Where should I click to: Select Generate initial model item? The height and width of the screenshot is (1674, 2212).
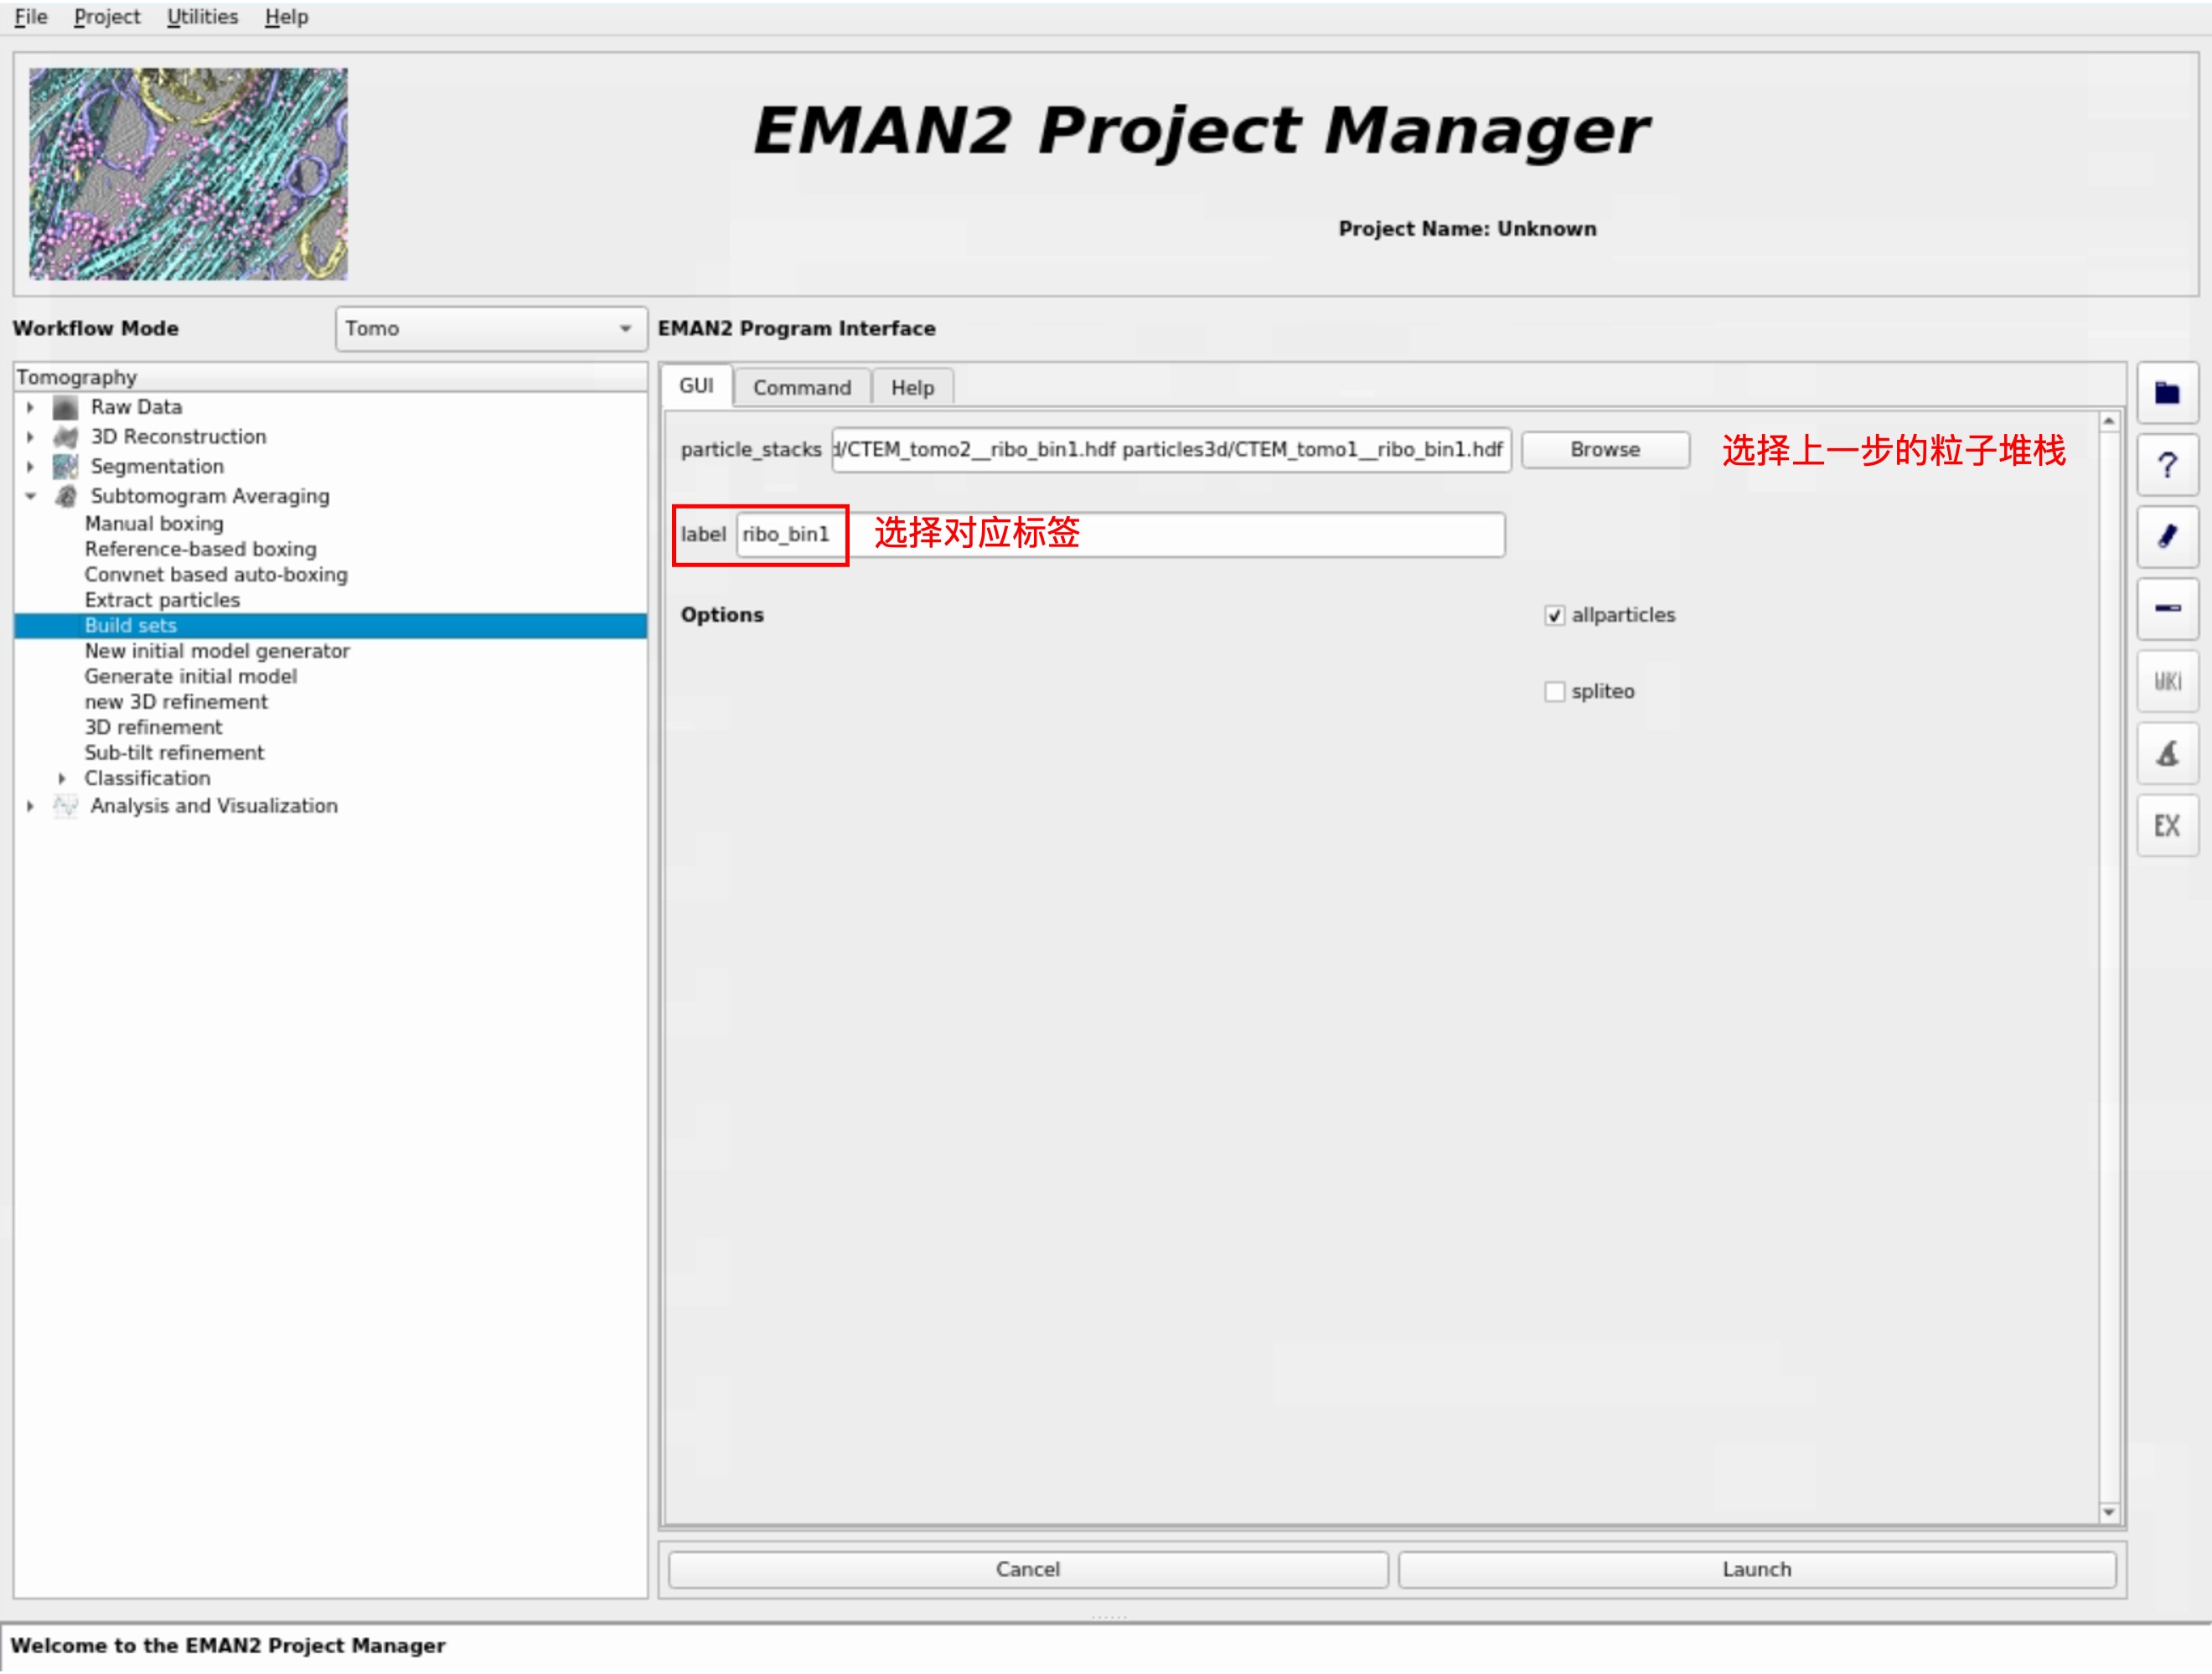tap(190, 677)
